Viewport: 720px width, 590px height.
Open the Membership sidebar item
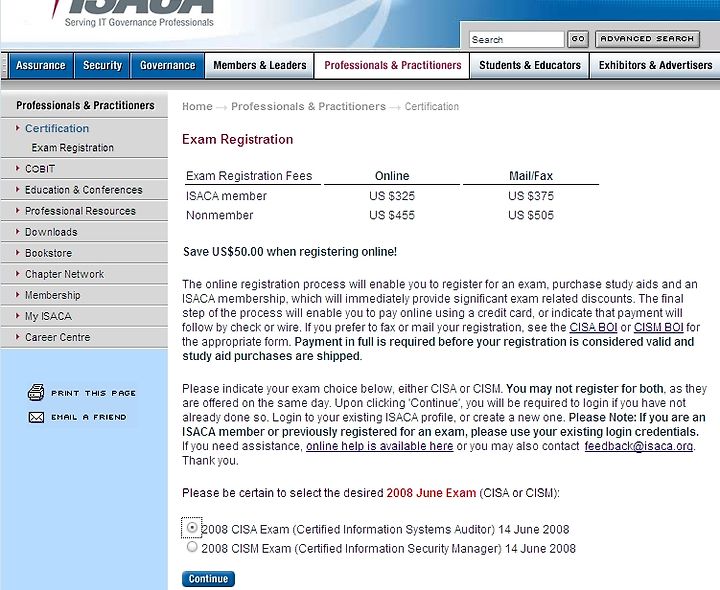tap(52, 295)
